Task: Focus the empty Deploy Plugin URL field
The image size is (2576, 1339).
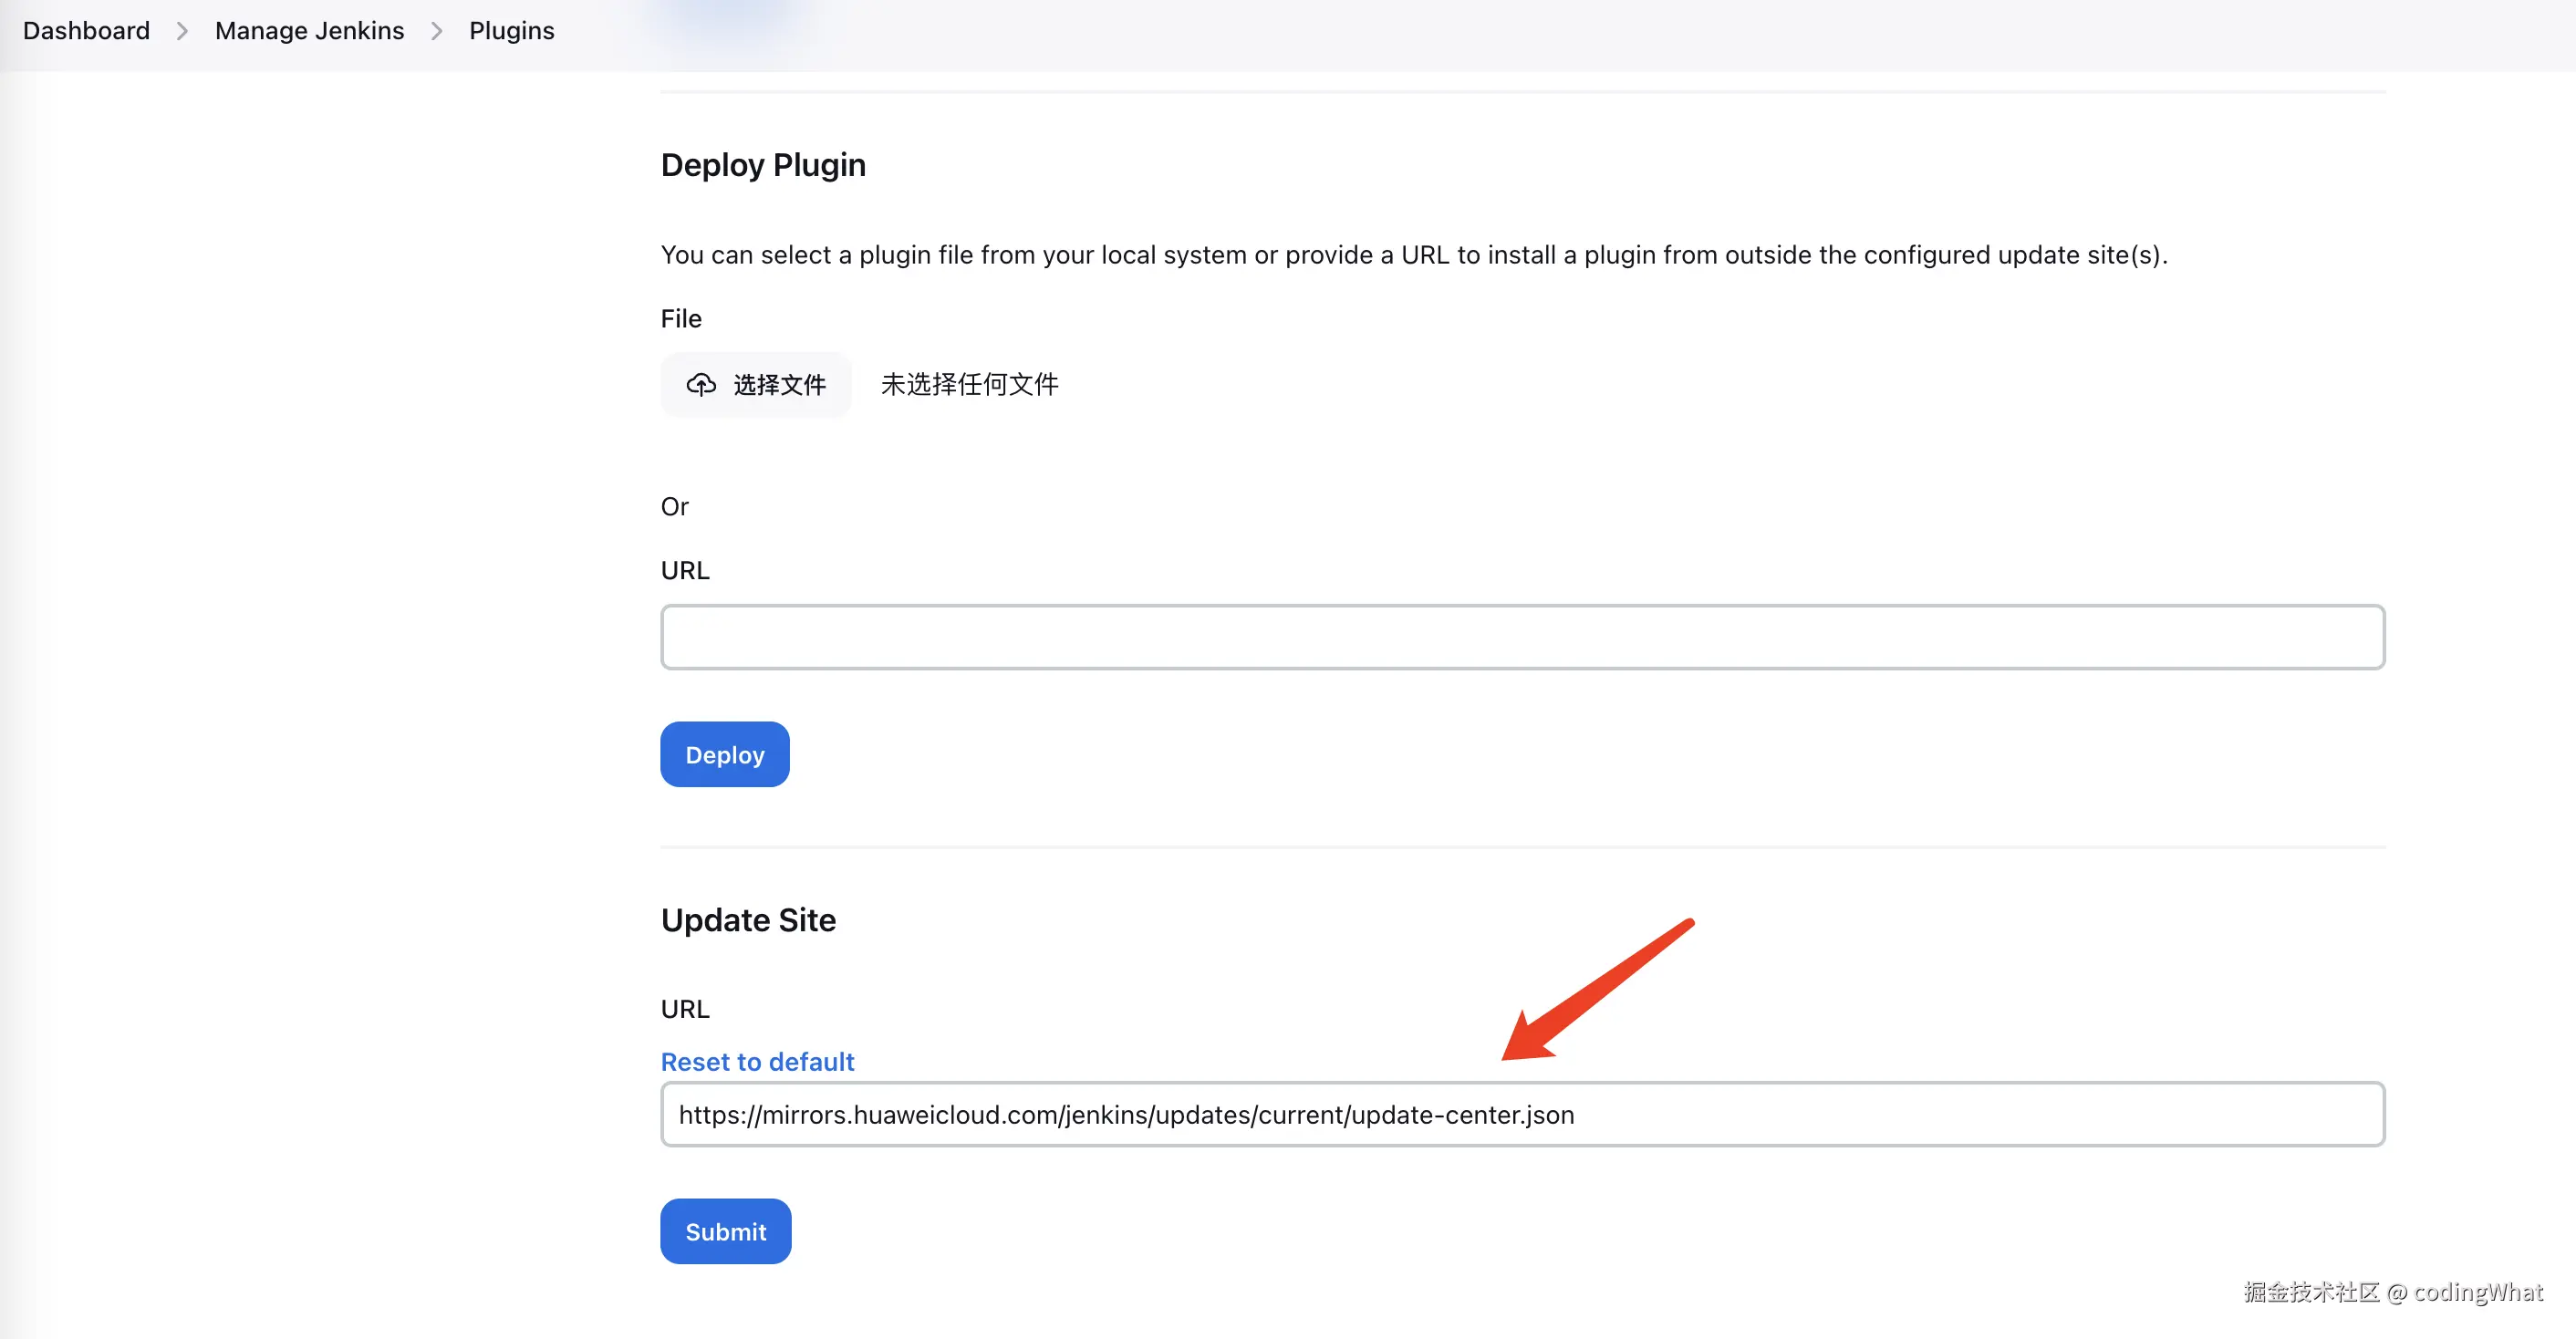Action: [x=1522, y=637]
